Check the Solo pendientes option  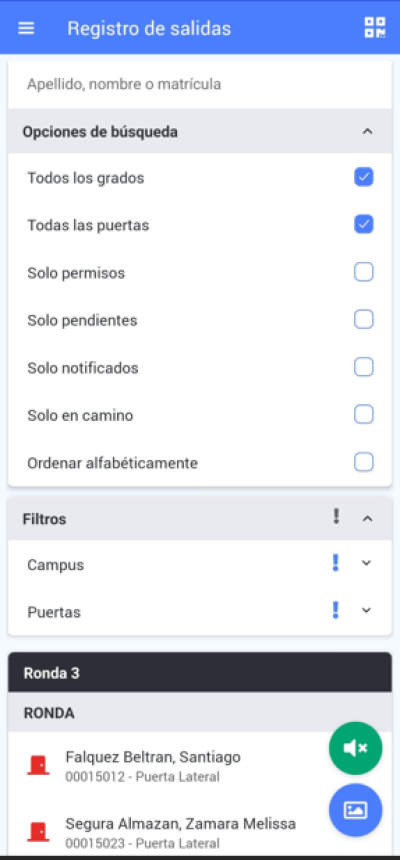click(x=364, y=319)
